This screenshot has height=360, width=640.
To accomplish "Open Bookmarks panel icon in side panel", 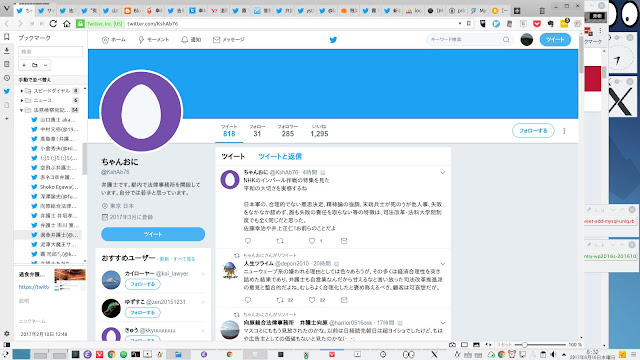I will click(x=7, y=37).
